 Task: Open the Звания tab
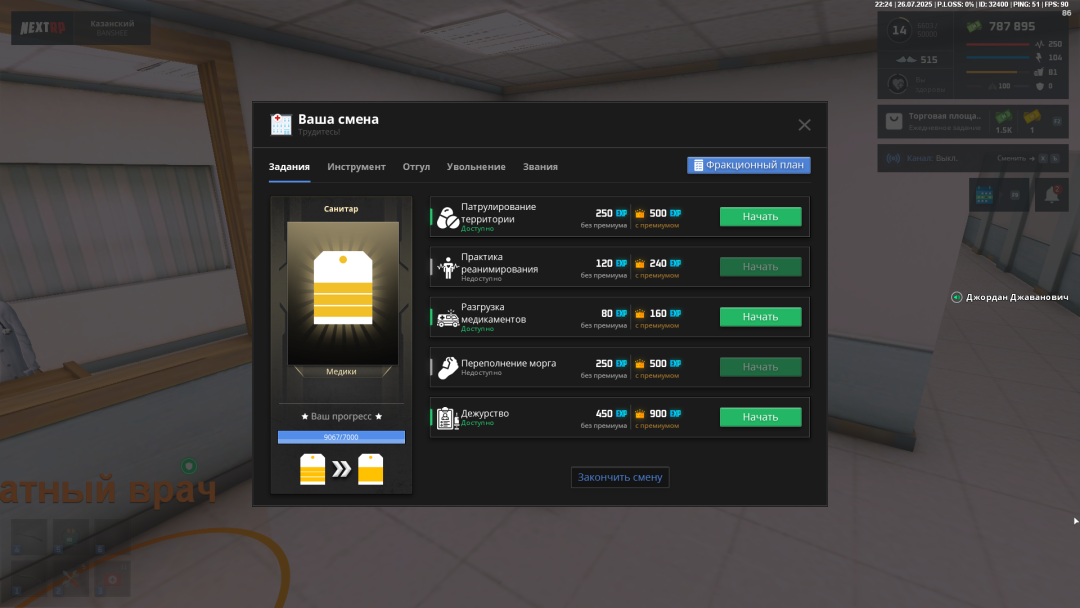(540, 167)
